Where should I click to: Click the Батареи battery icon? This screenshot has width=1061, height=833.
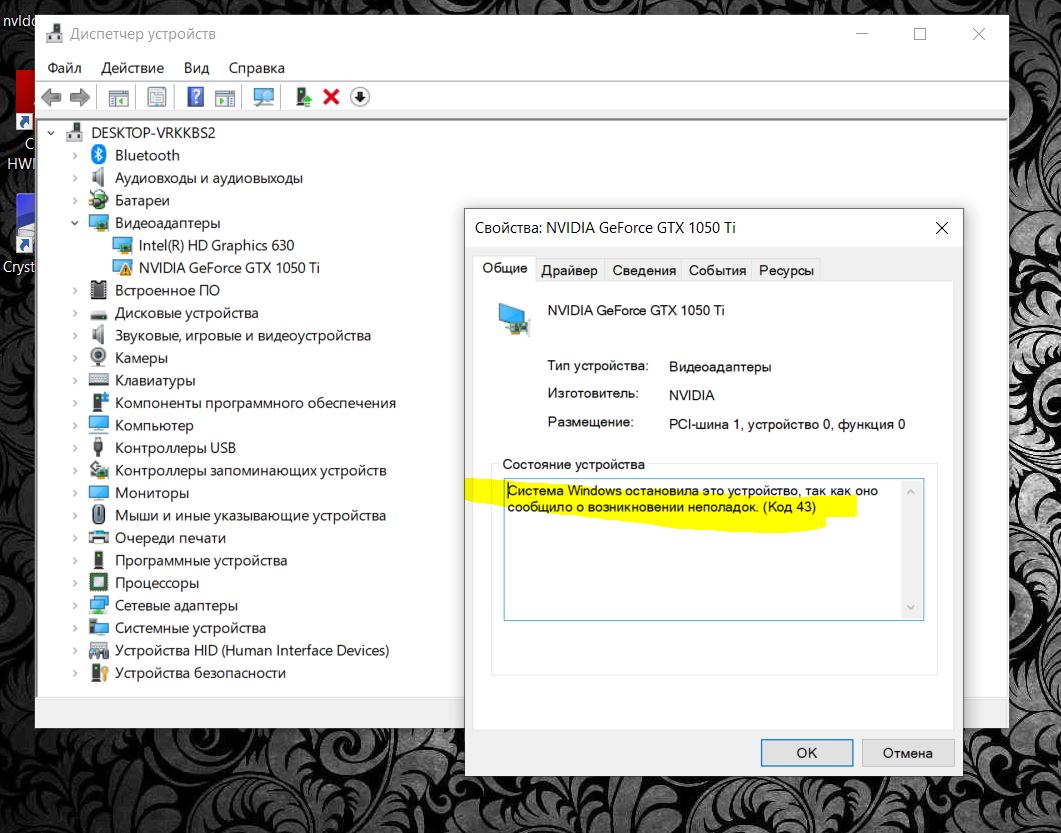pyautogui.click(x=99, y=200)
